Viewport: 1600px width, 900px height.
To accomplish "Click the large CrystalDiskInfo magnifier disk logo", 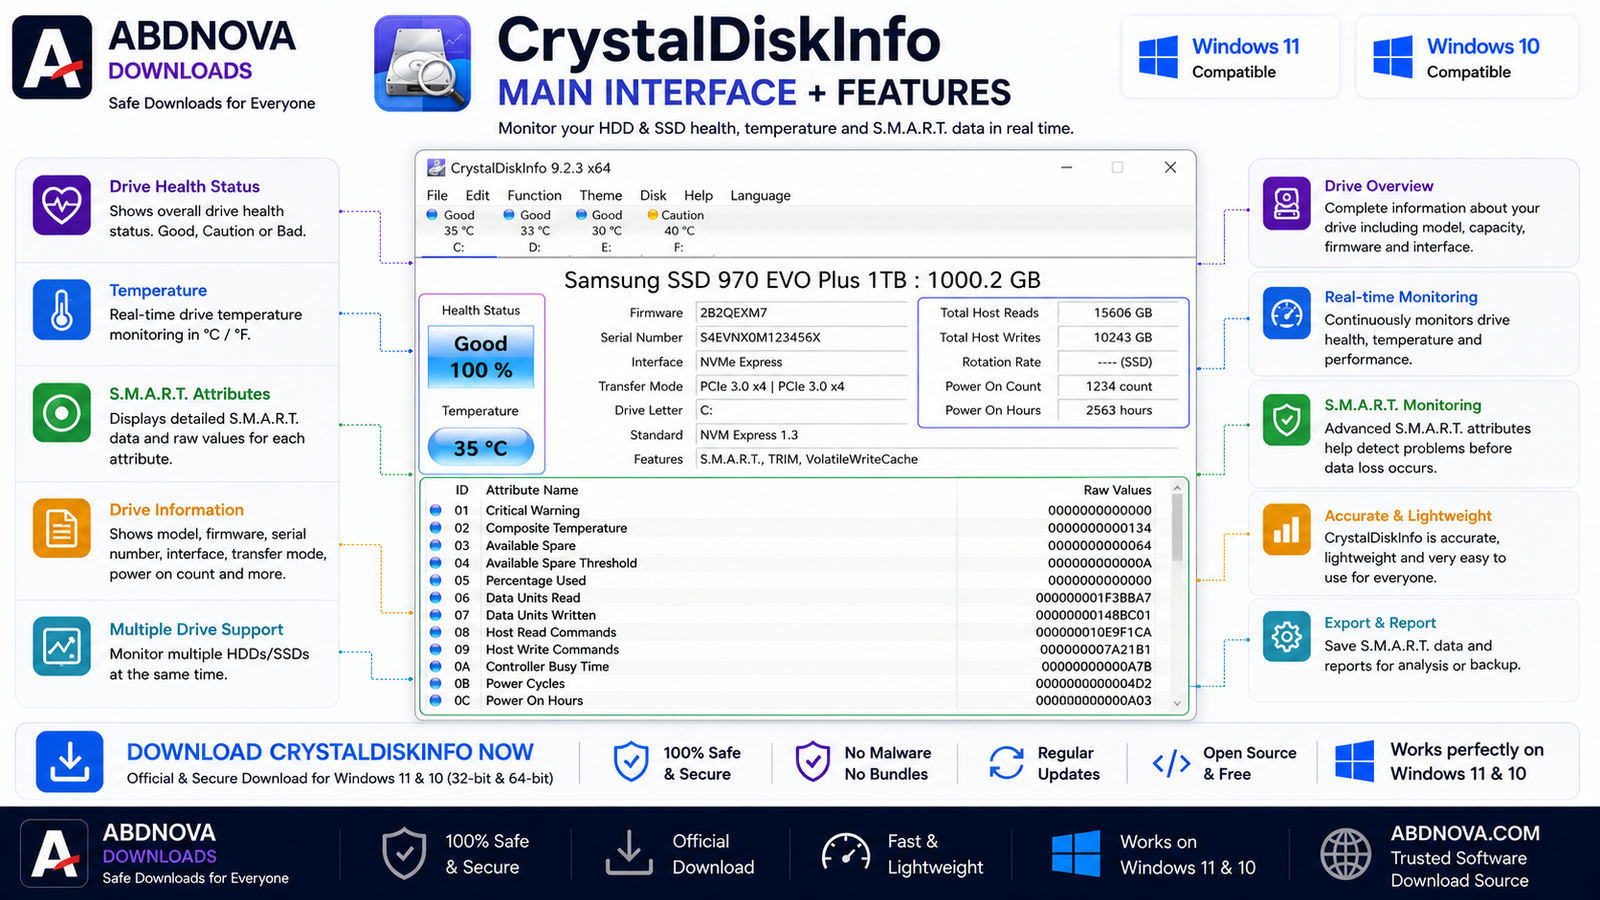I will pos(422,63).
